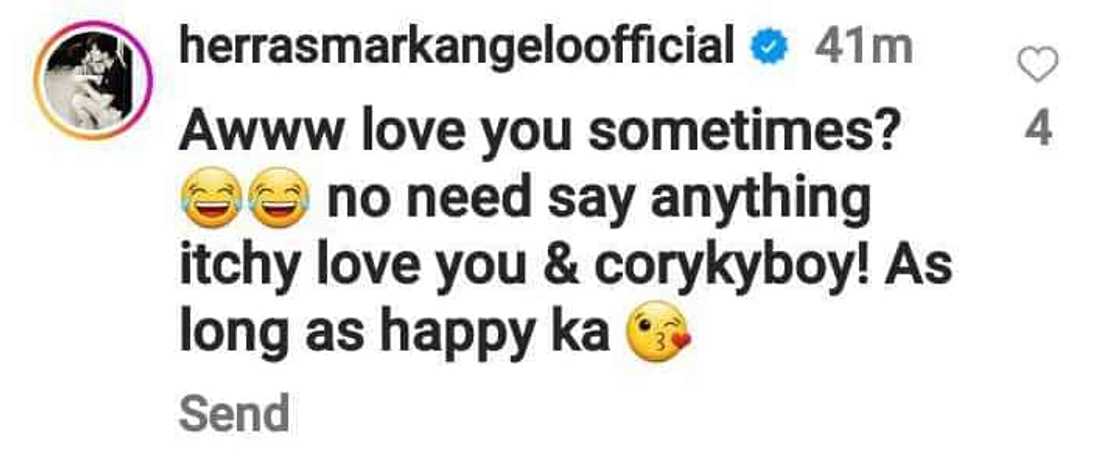This screenshot has height=459, width=1120.
Task: Open herrasmarkangeloofficial's profile picture
Action: (x=93, y=80)
